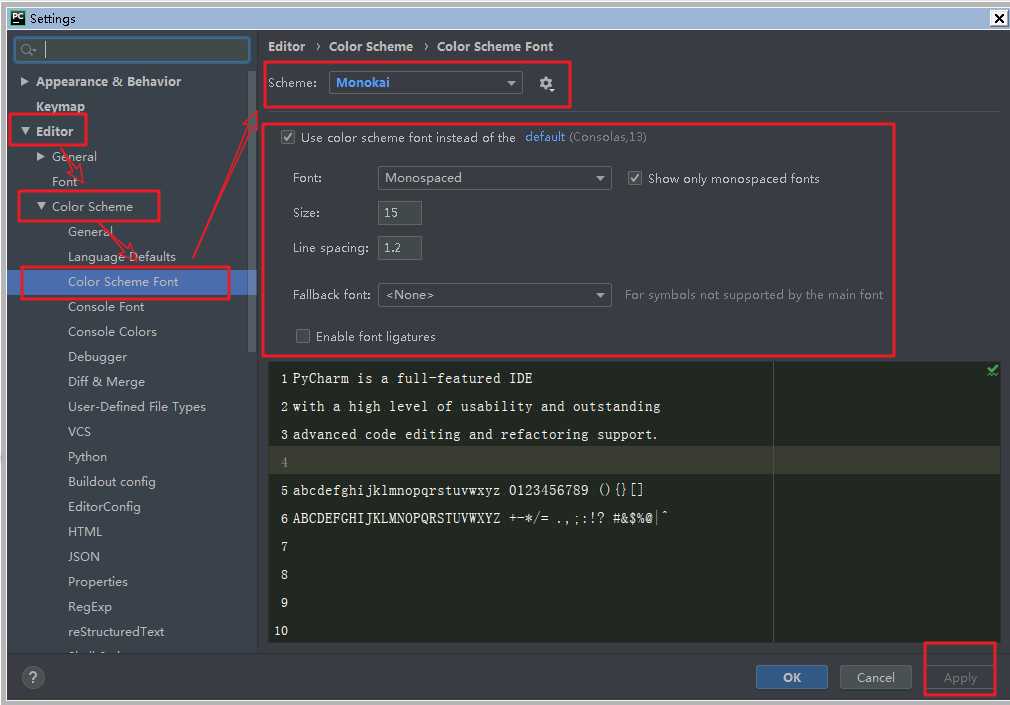Open Python color settings

(87, 457)
